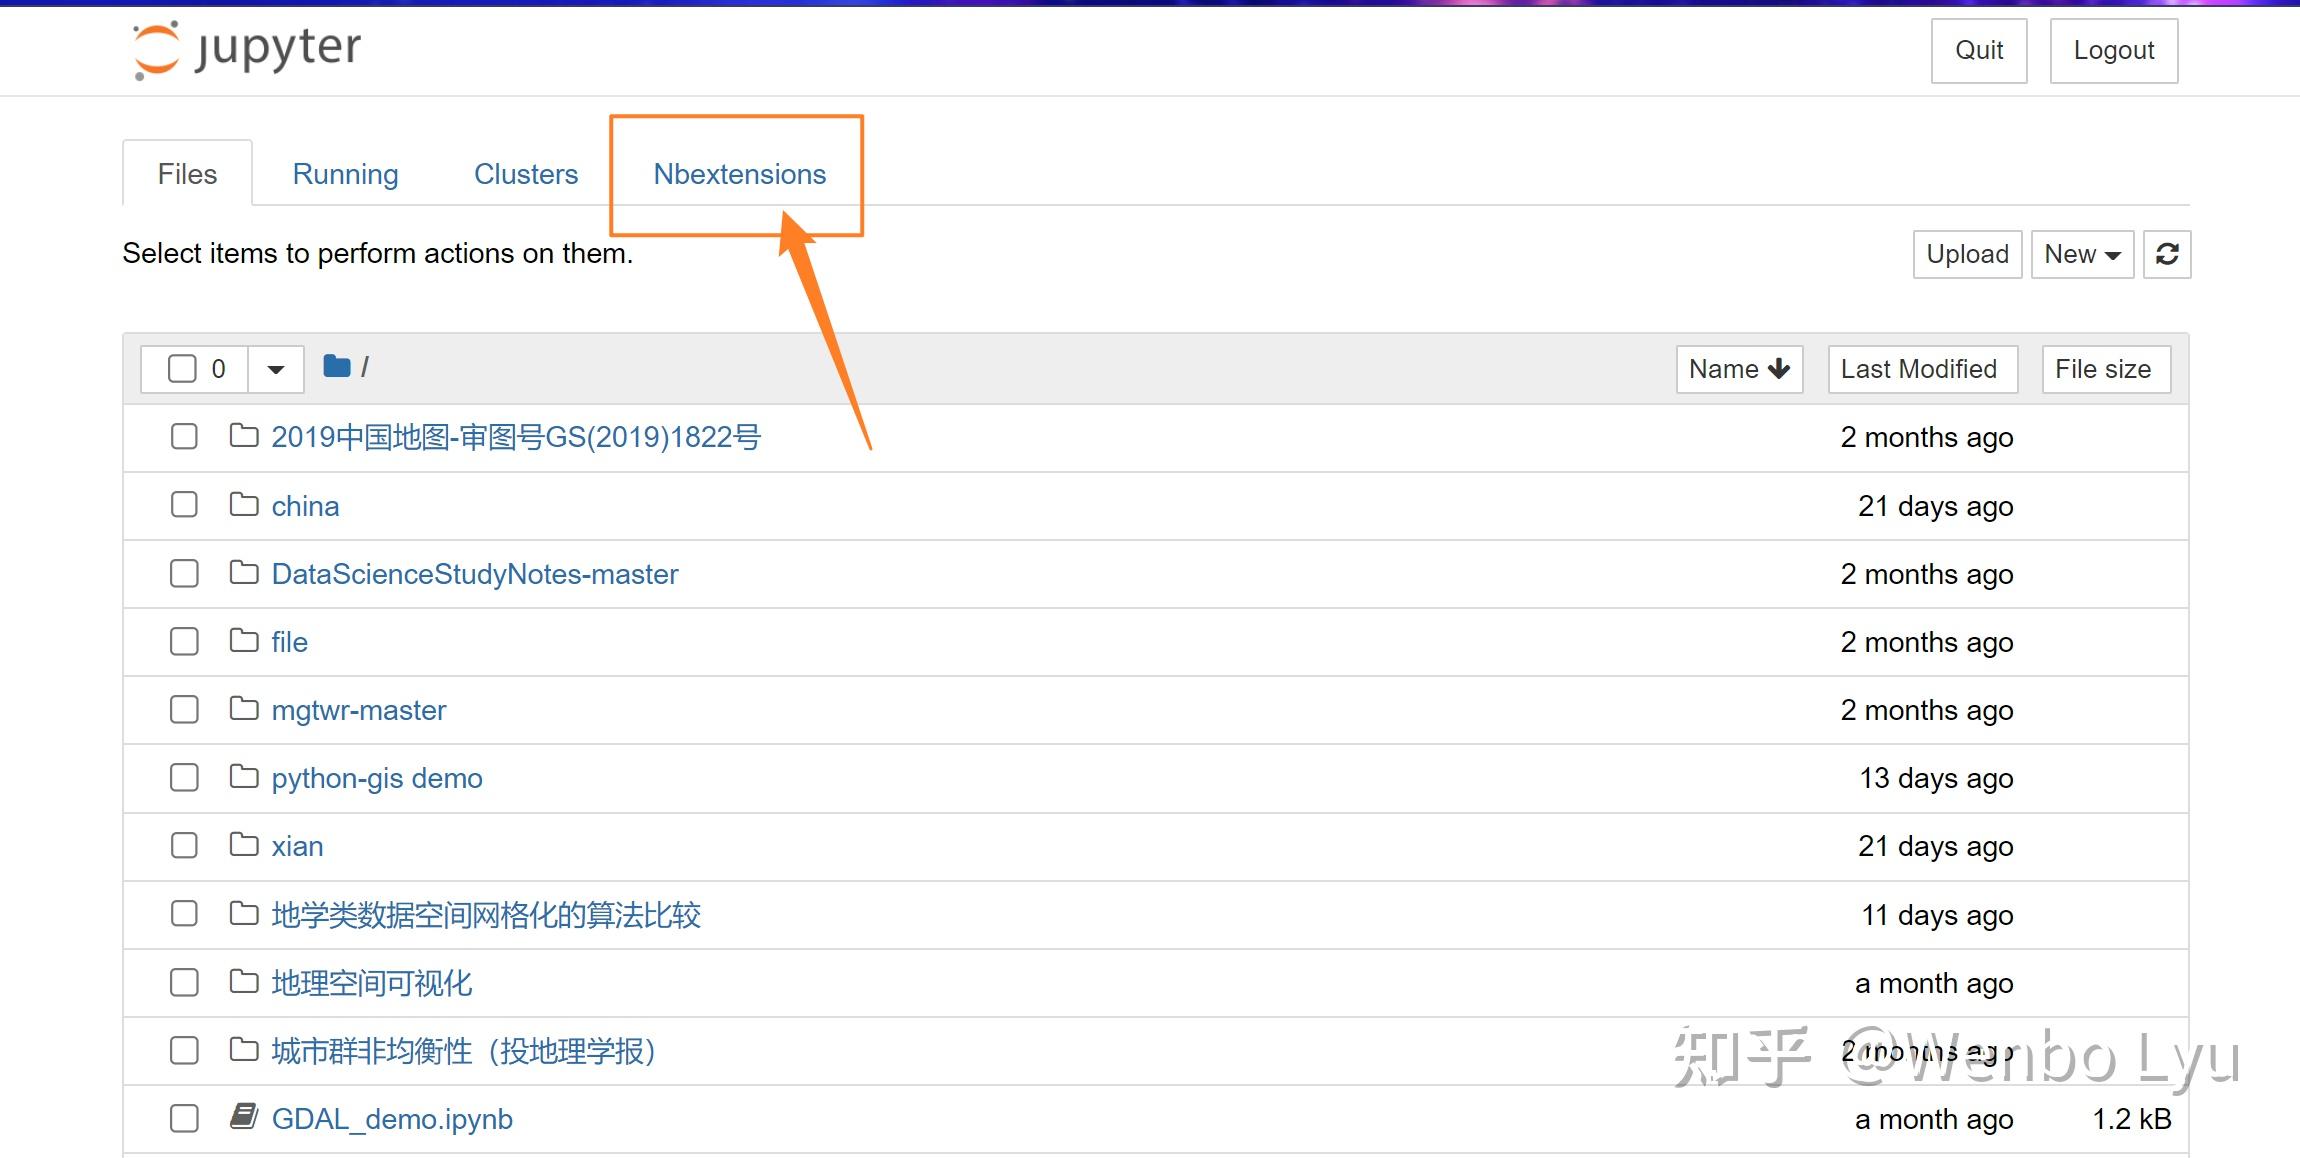Tick the checkbox next to file folder

tap(184, 641)
